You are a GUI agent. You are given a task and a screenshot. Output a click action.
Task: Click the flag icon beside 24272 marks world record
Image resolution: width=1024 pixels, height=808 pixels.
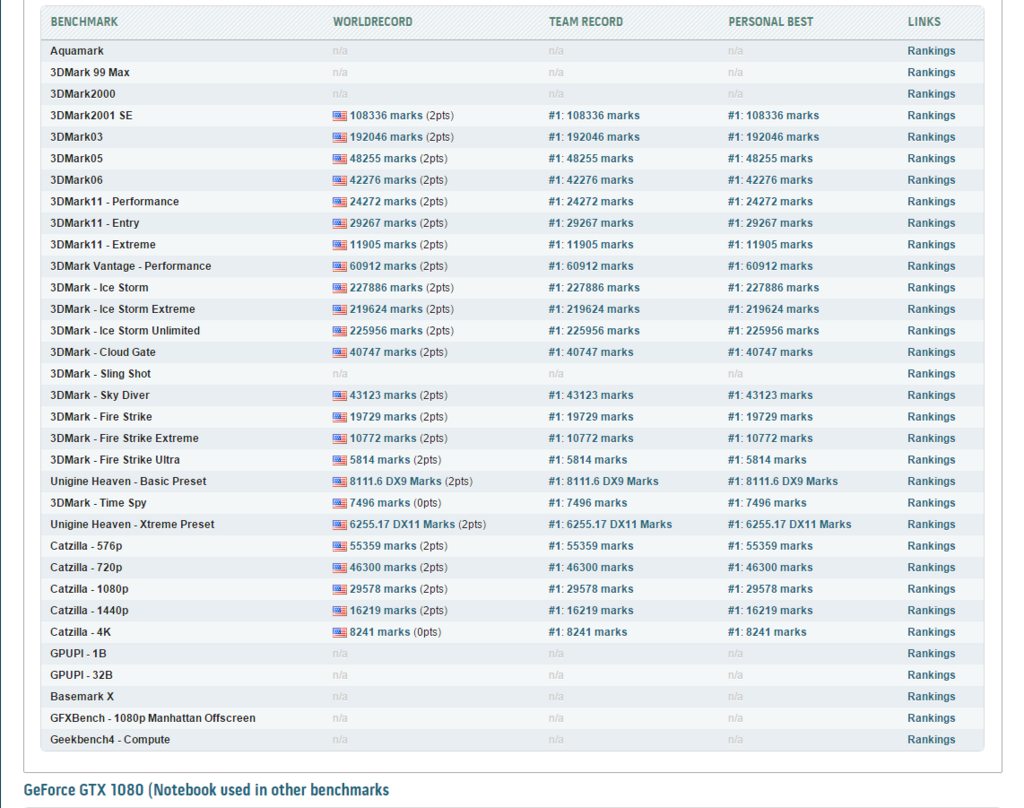[x=340, y=202]
